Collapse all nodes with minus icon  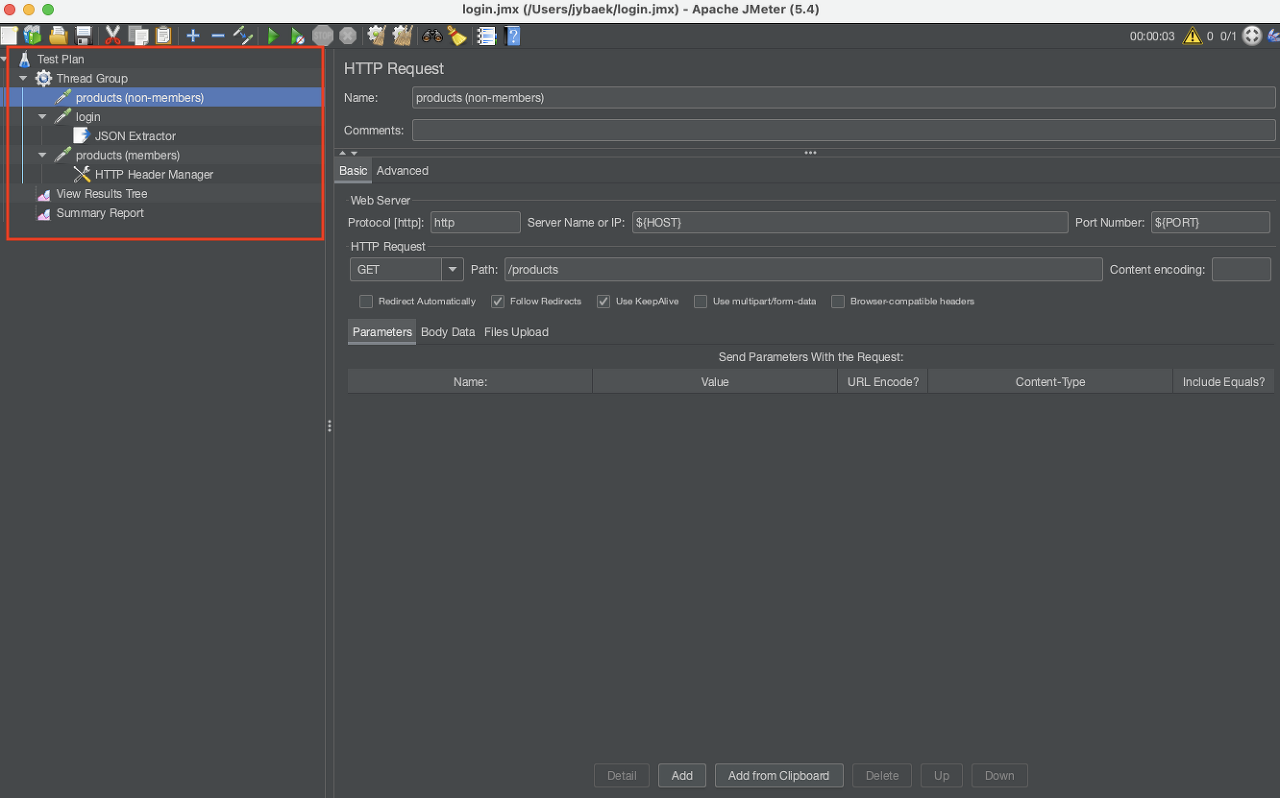218,36
